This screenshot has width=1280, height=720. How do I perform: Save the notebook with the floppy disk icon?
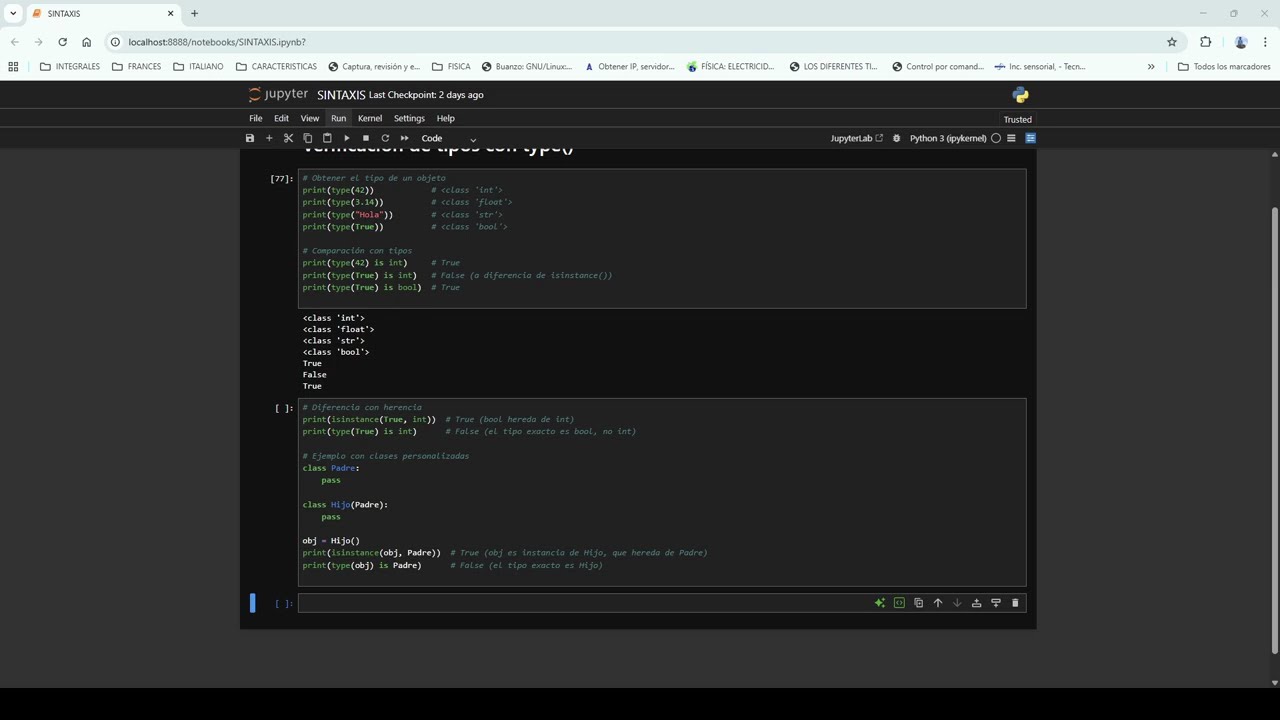pos(250,138)
